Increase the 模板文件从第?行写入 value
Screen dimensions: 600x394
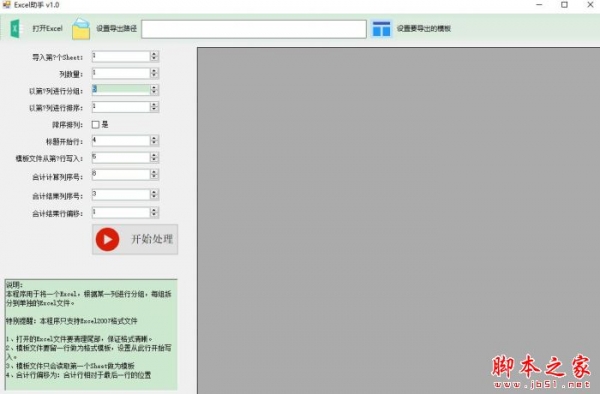pyautogui.click(x=154, y=155)
